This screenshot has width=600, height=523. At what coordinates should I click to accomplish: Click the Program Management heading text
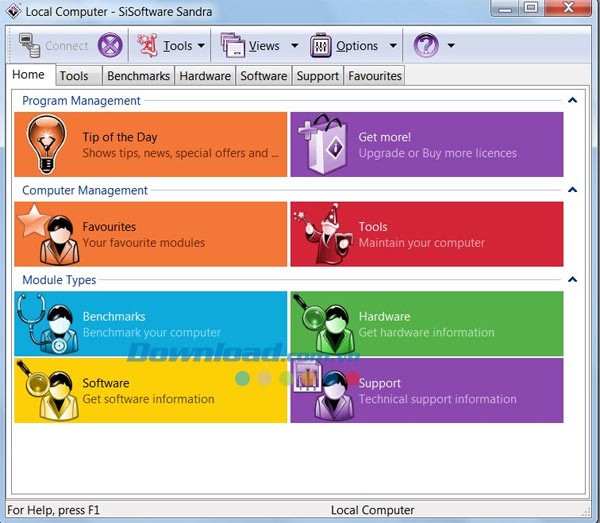[x=81, y=101]
